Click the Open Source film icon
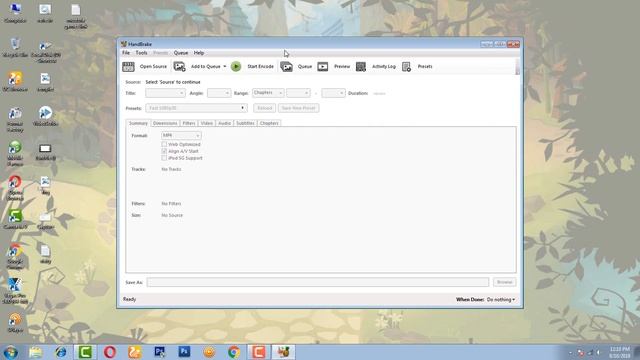The image size is (640, 360). pyautogui.click(x=128, y=67)
